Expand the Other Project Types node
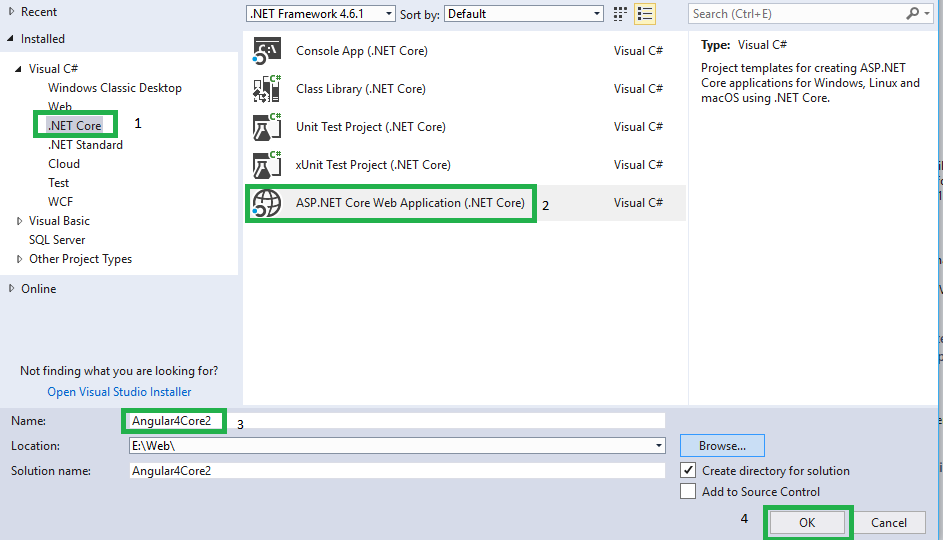943x540 pixels. point(19,259)
